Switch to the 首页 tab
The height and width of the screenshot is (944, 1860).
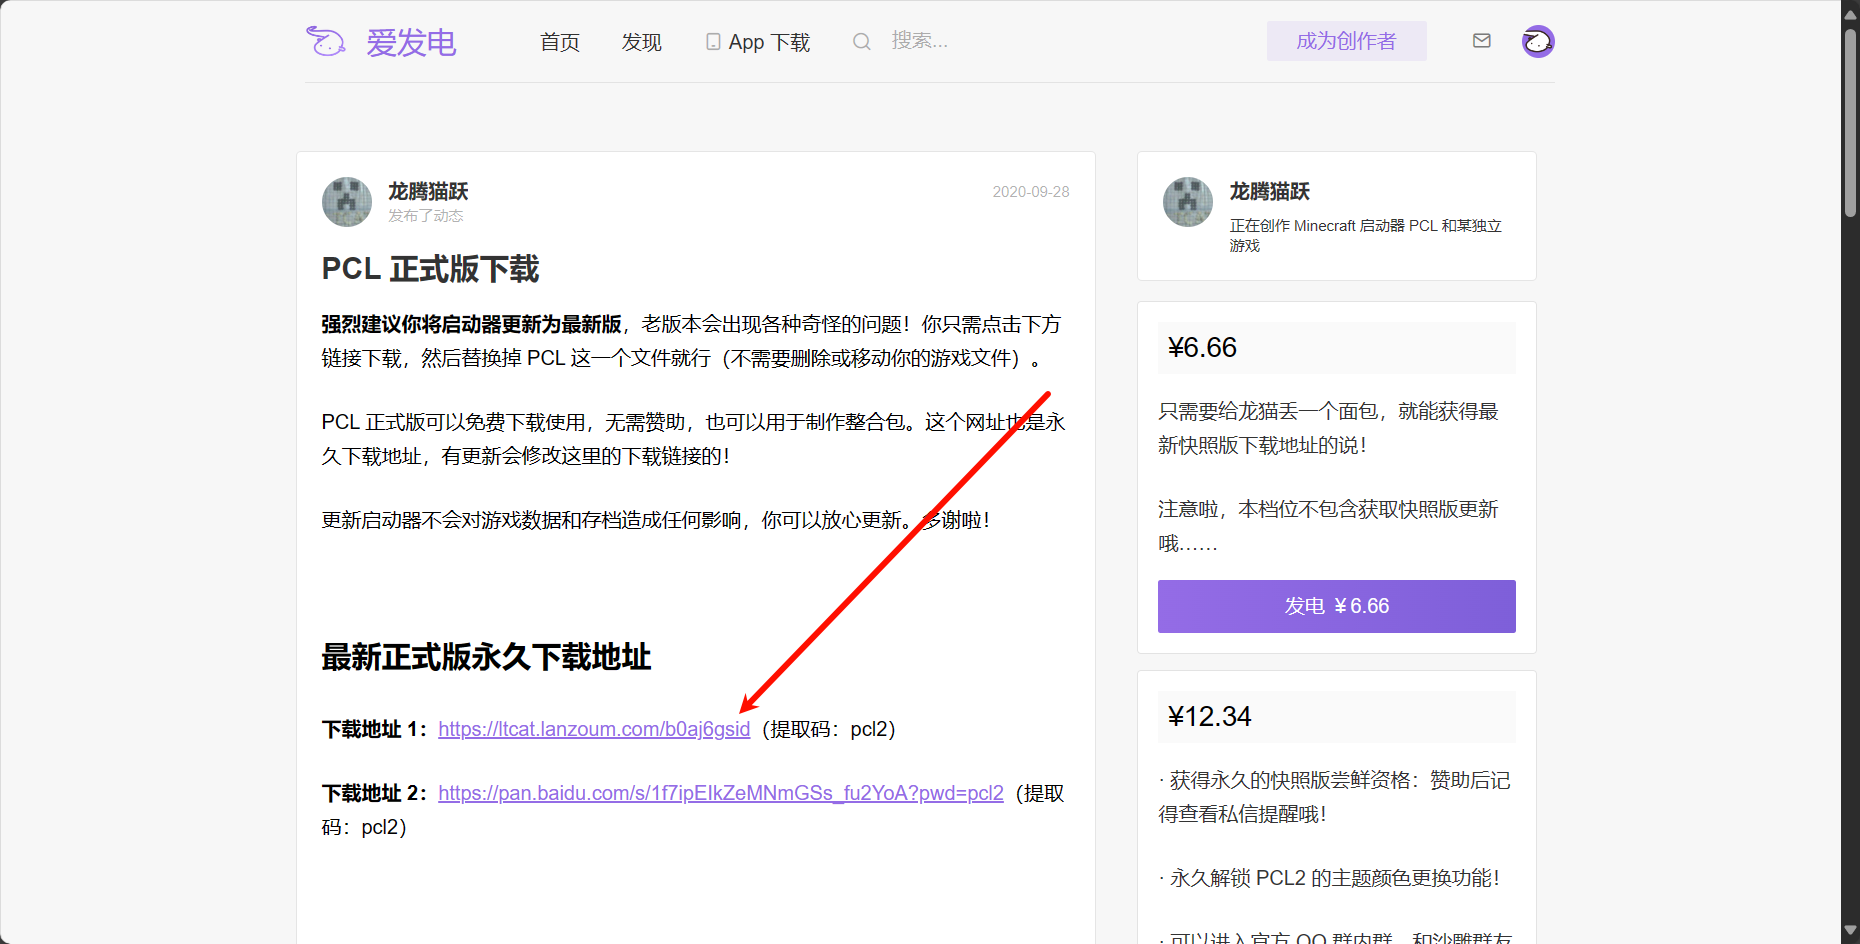[559, 42]
